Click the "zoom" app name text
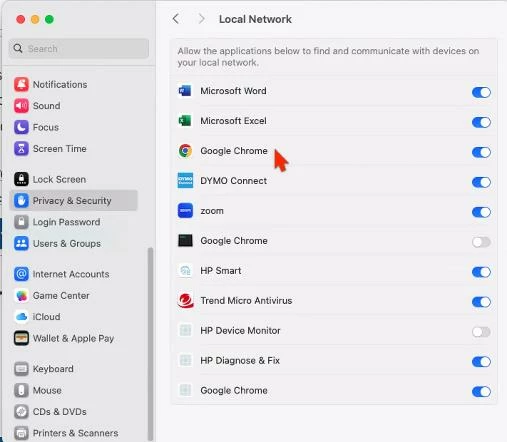This screenshot has width=507, height=442. tap(212, 211)
